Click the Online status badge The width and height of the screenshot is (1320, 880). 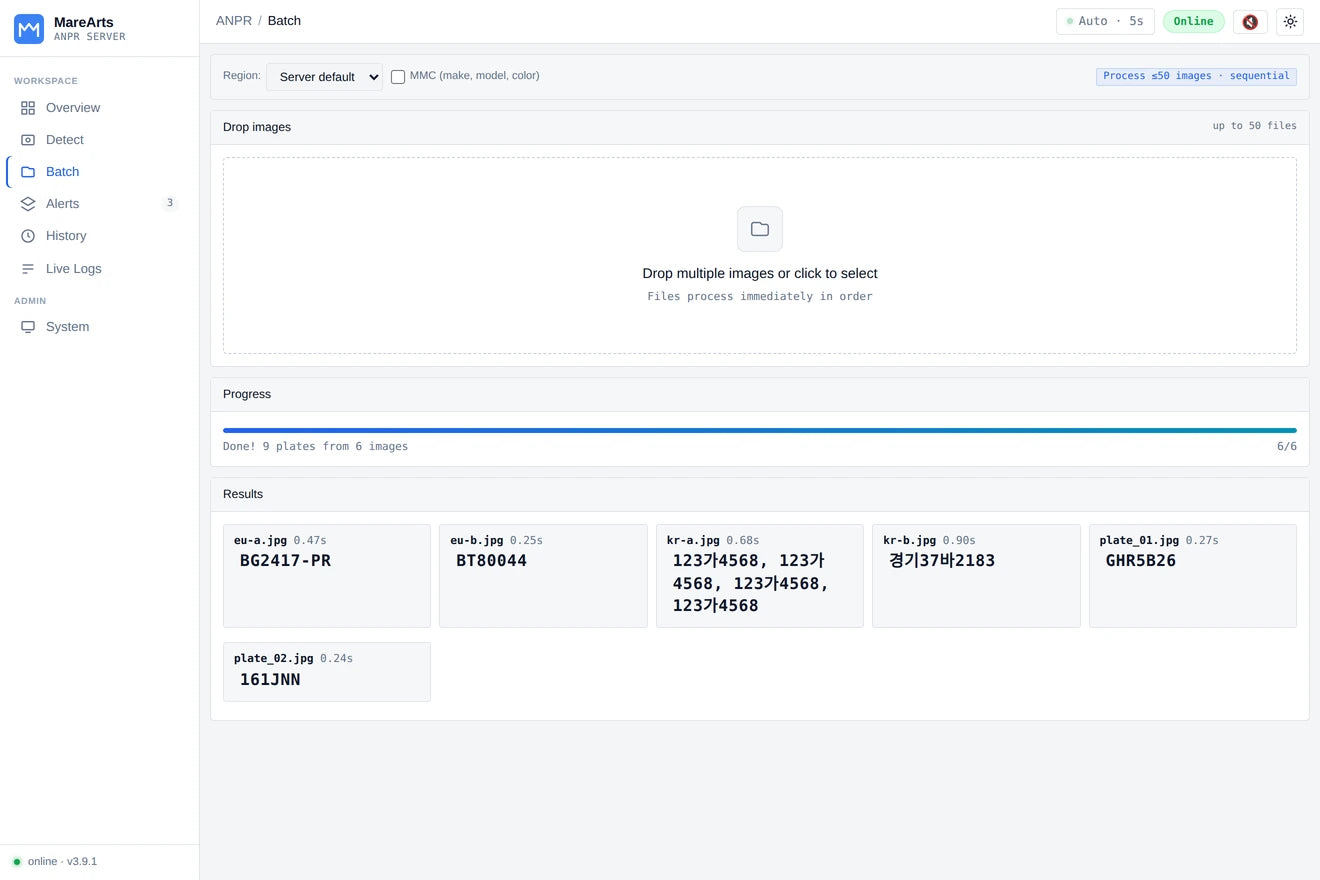1194,22
